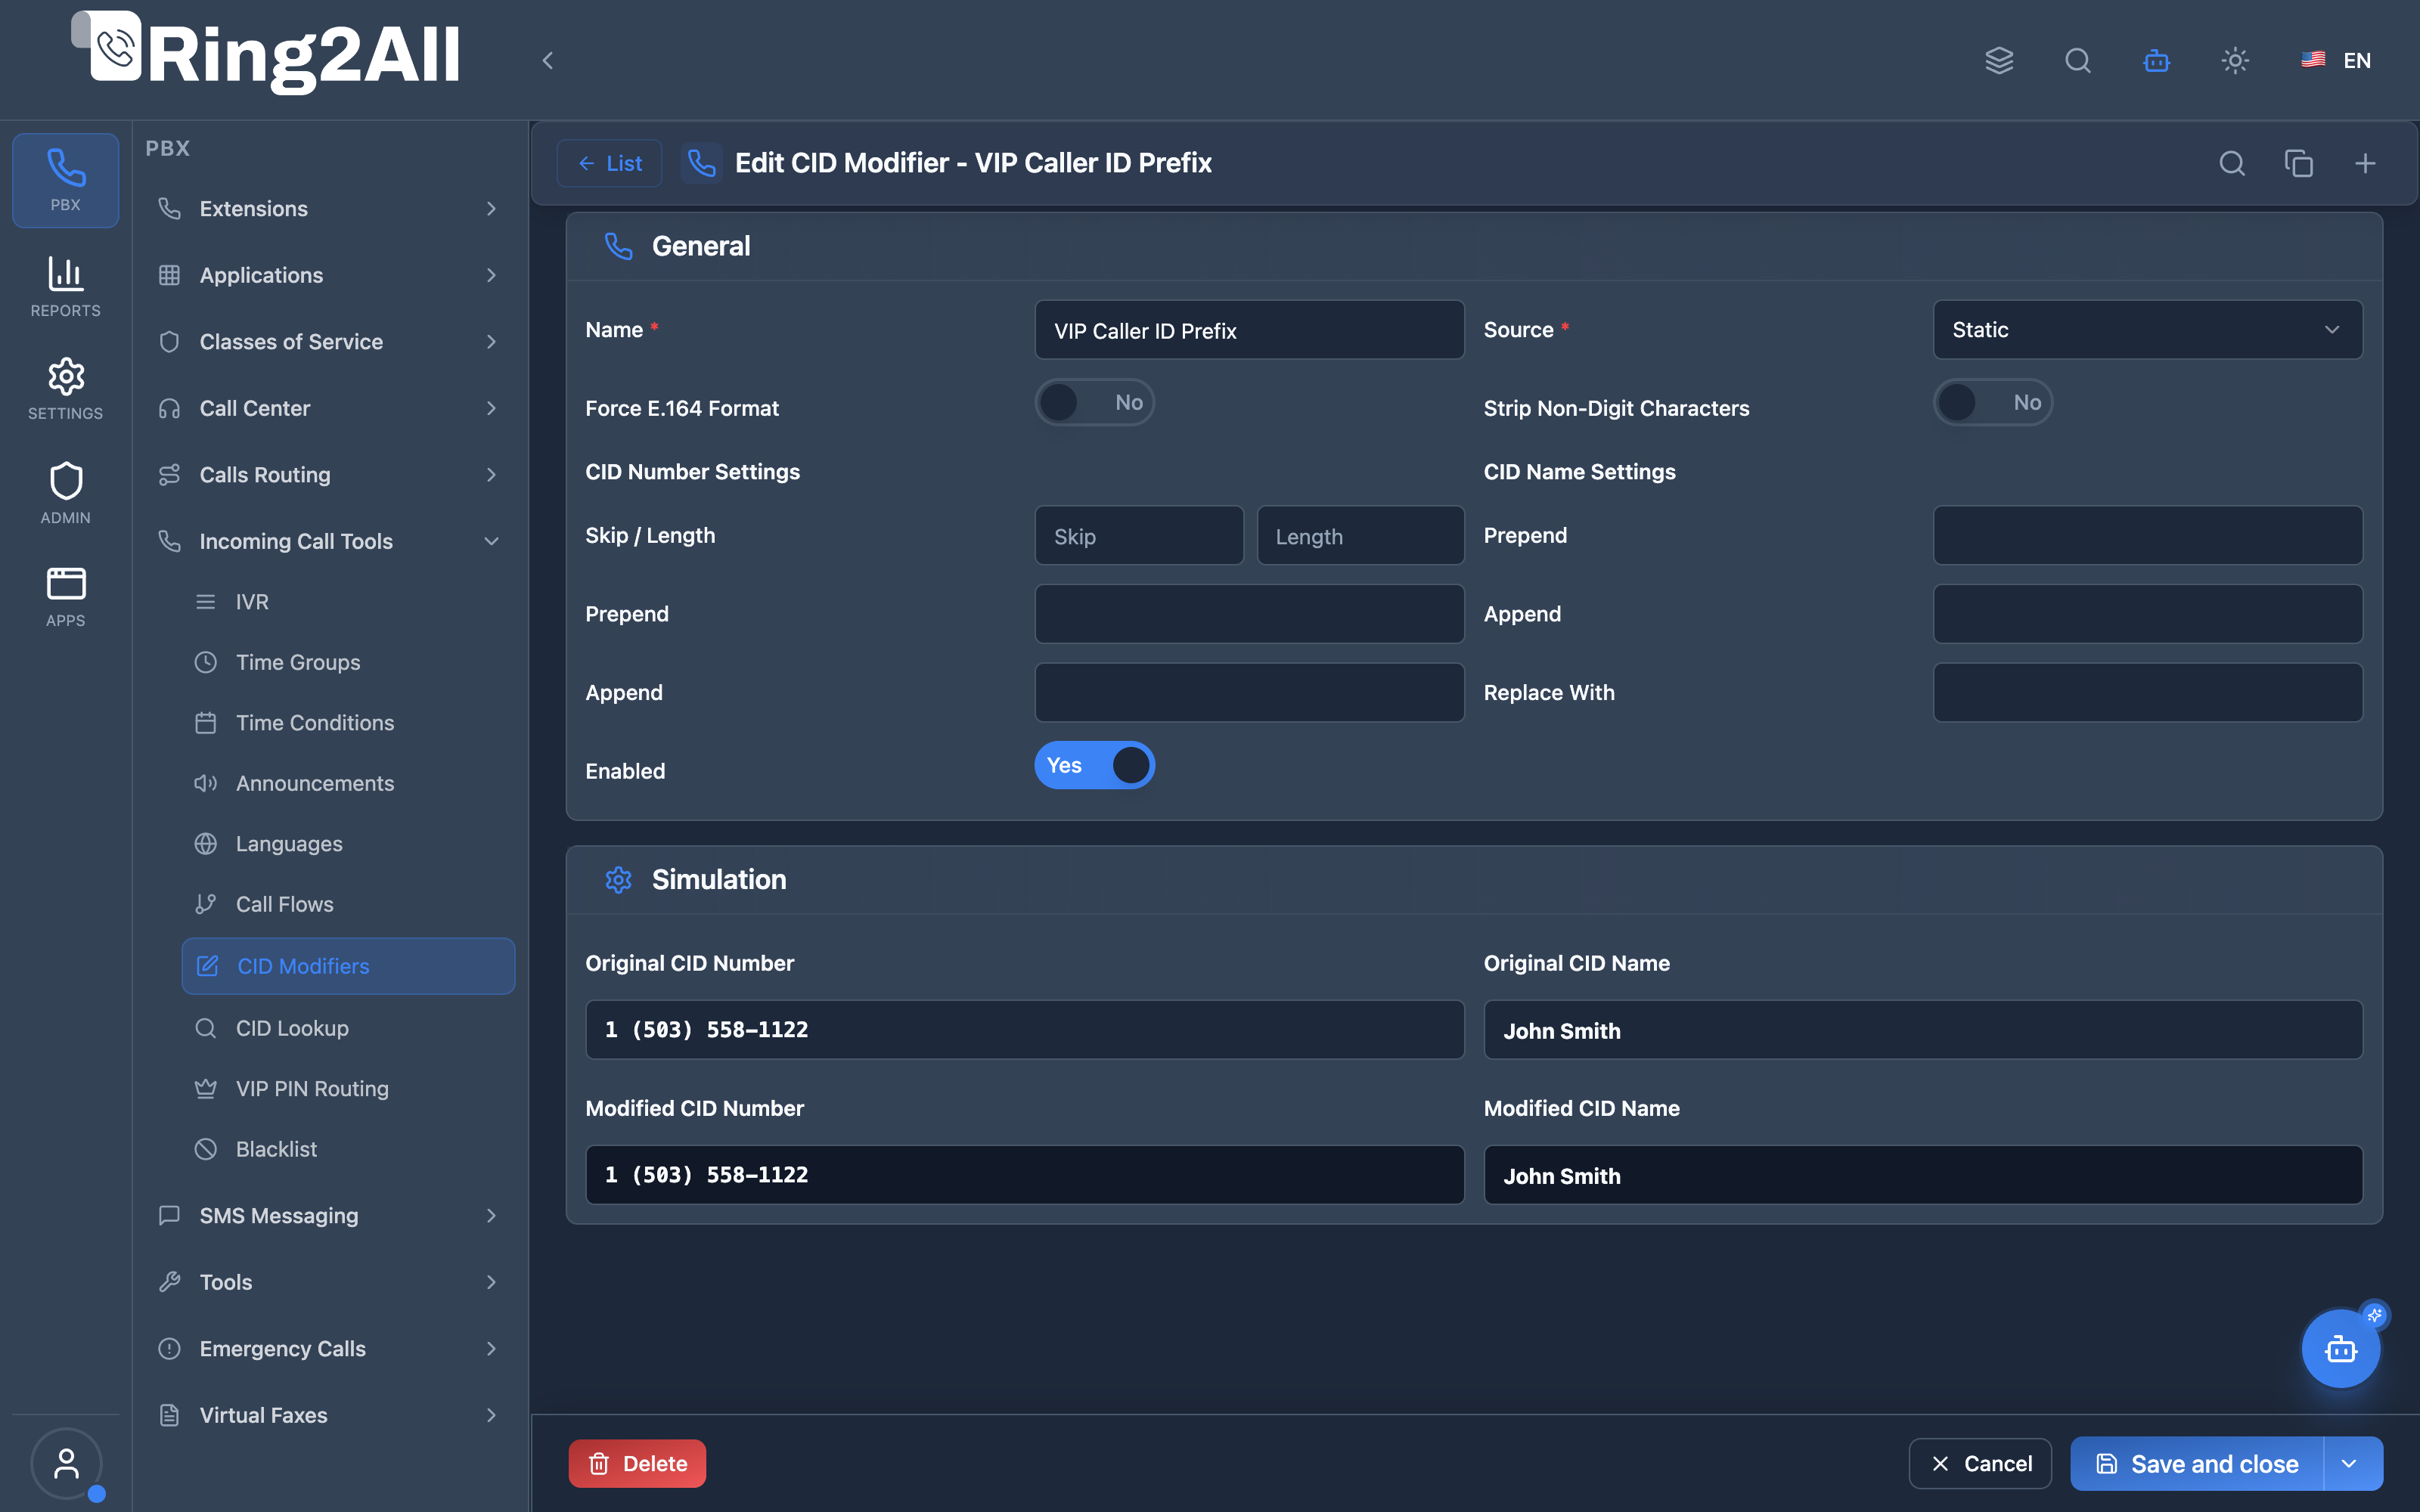Click the List back button

[x=610, y=163]
